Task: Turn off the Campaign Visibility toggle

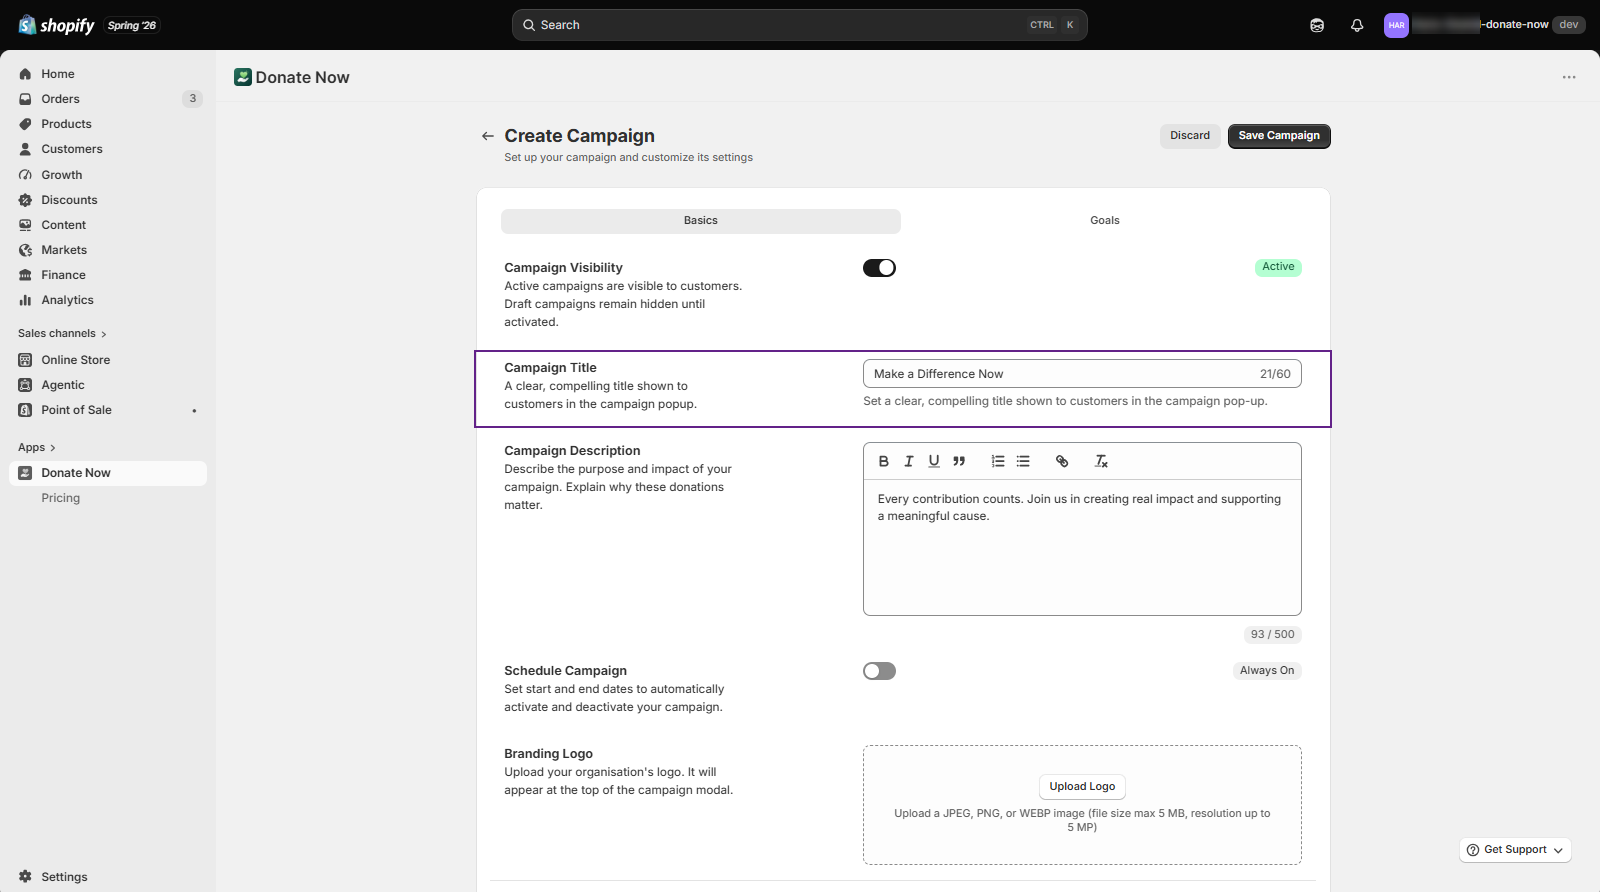Action: [879, 268]
